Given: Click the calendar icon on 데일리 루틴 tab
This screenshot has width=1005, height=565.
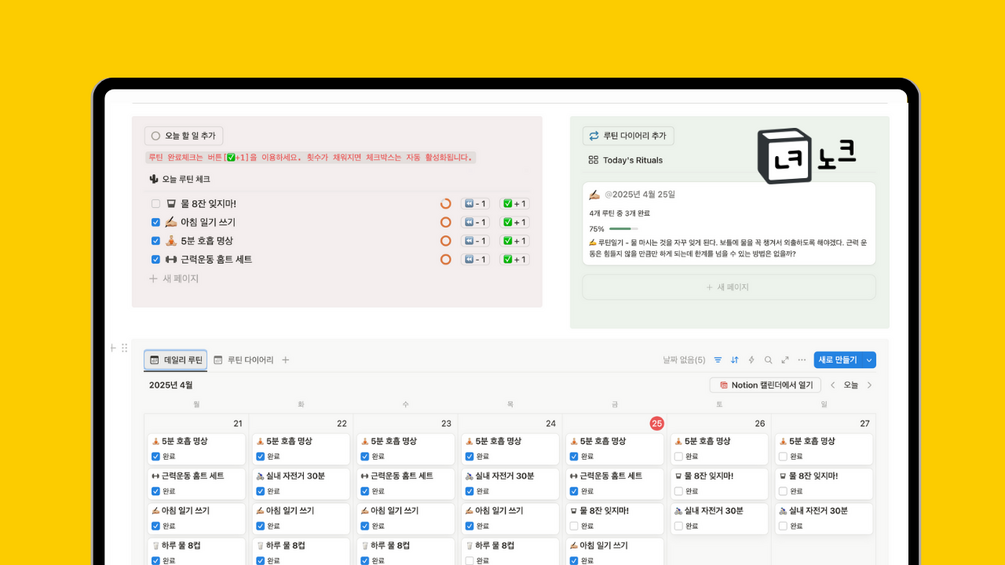Looking at the screenshot, I should coord(154,360).
